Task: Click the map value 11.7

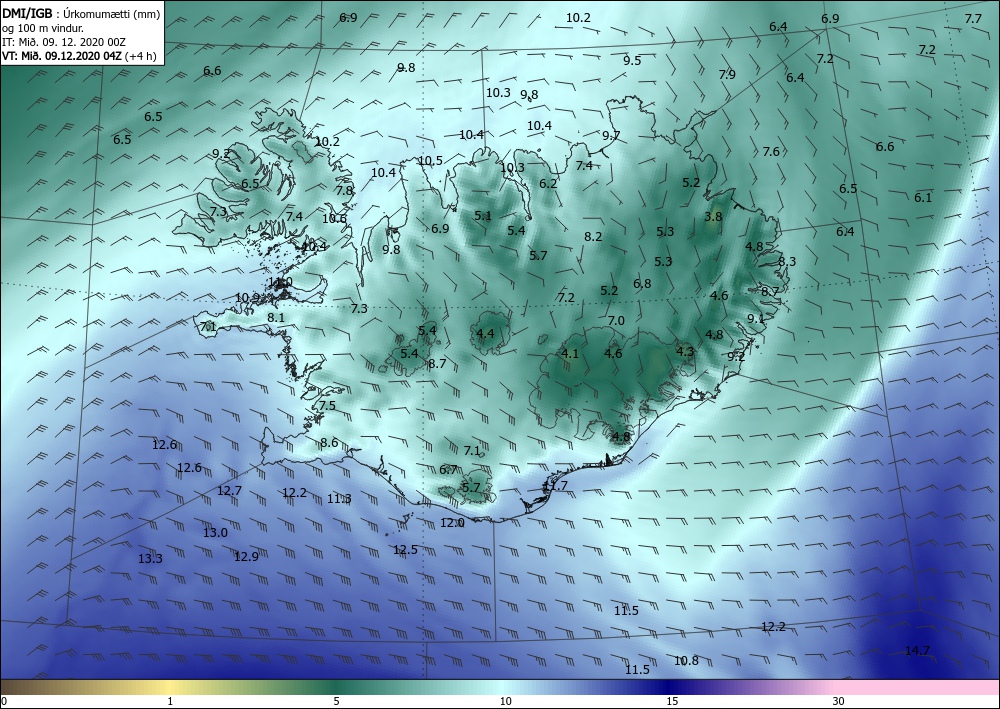Action: click(555, 486)
